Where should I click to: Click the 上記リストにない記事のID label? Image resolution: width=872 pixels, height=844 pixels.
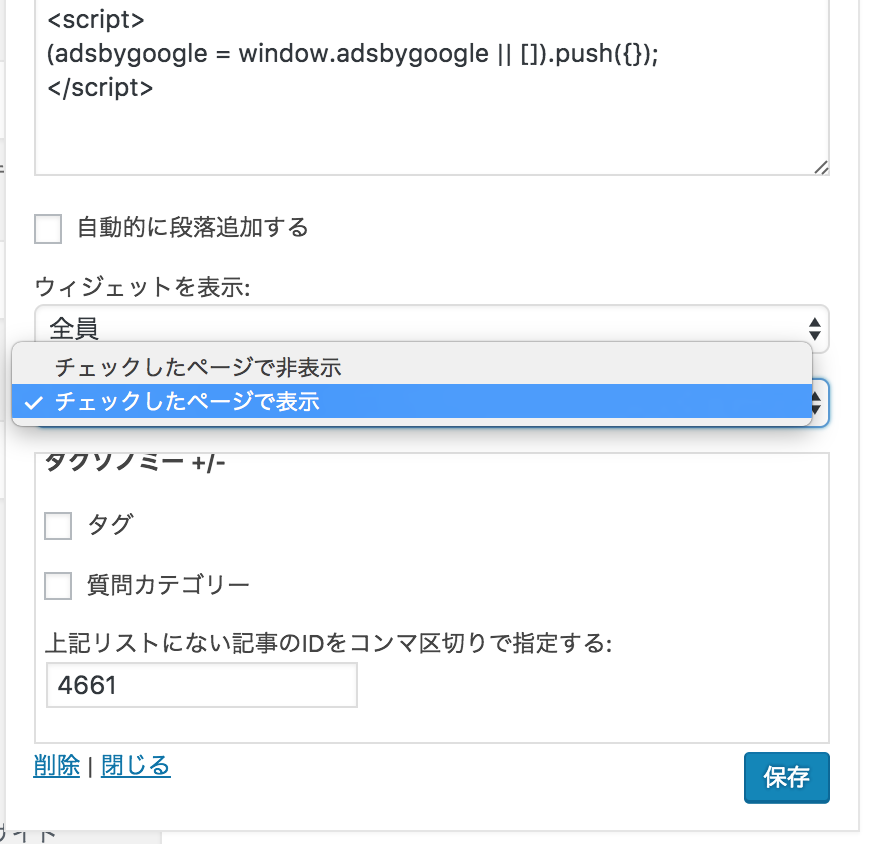click(328, 643)
